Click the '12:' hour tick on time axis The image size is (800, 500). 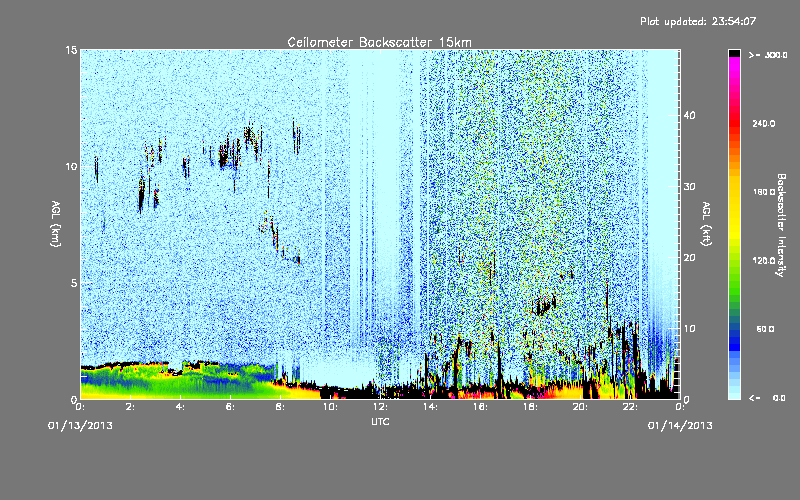click(380, 407)
